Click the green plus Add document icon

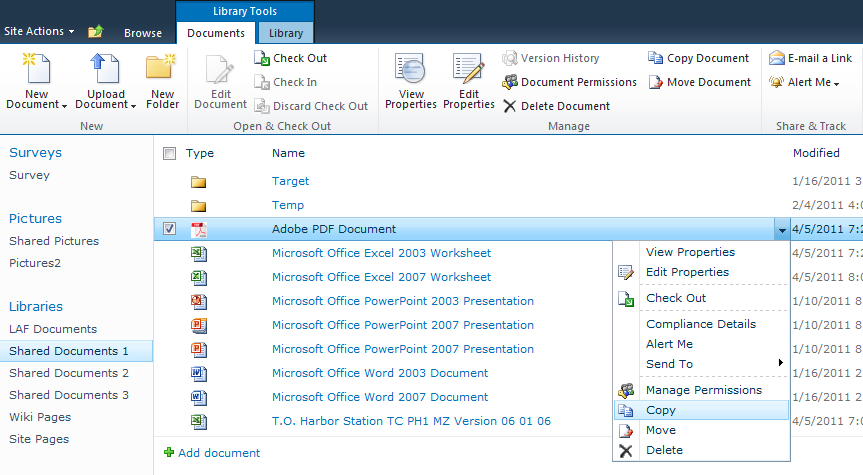point(169,452)
